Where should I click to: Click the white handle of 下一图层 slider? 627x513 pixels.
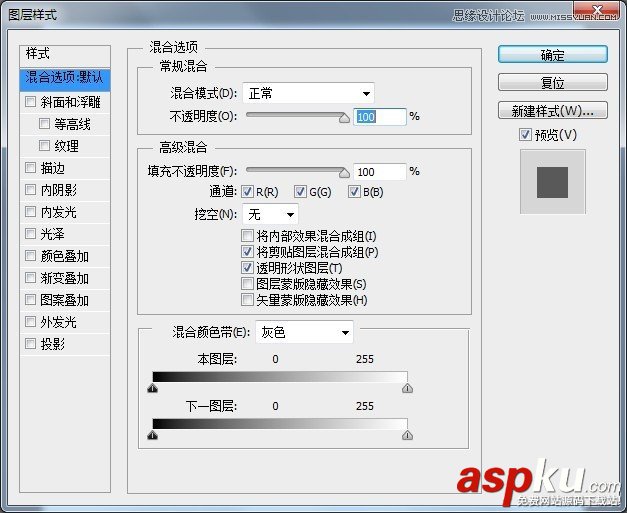[407, 435]
